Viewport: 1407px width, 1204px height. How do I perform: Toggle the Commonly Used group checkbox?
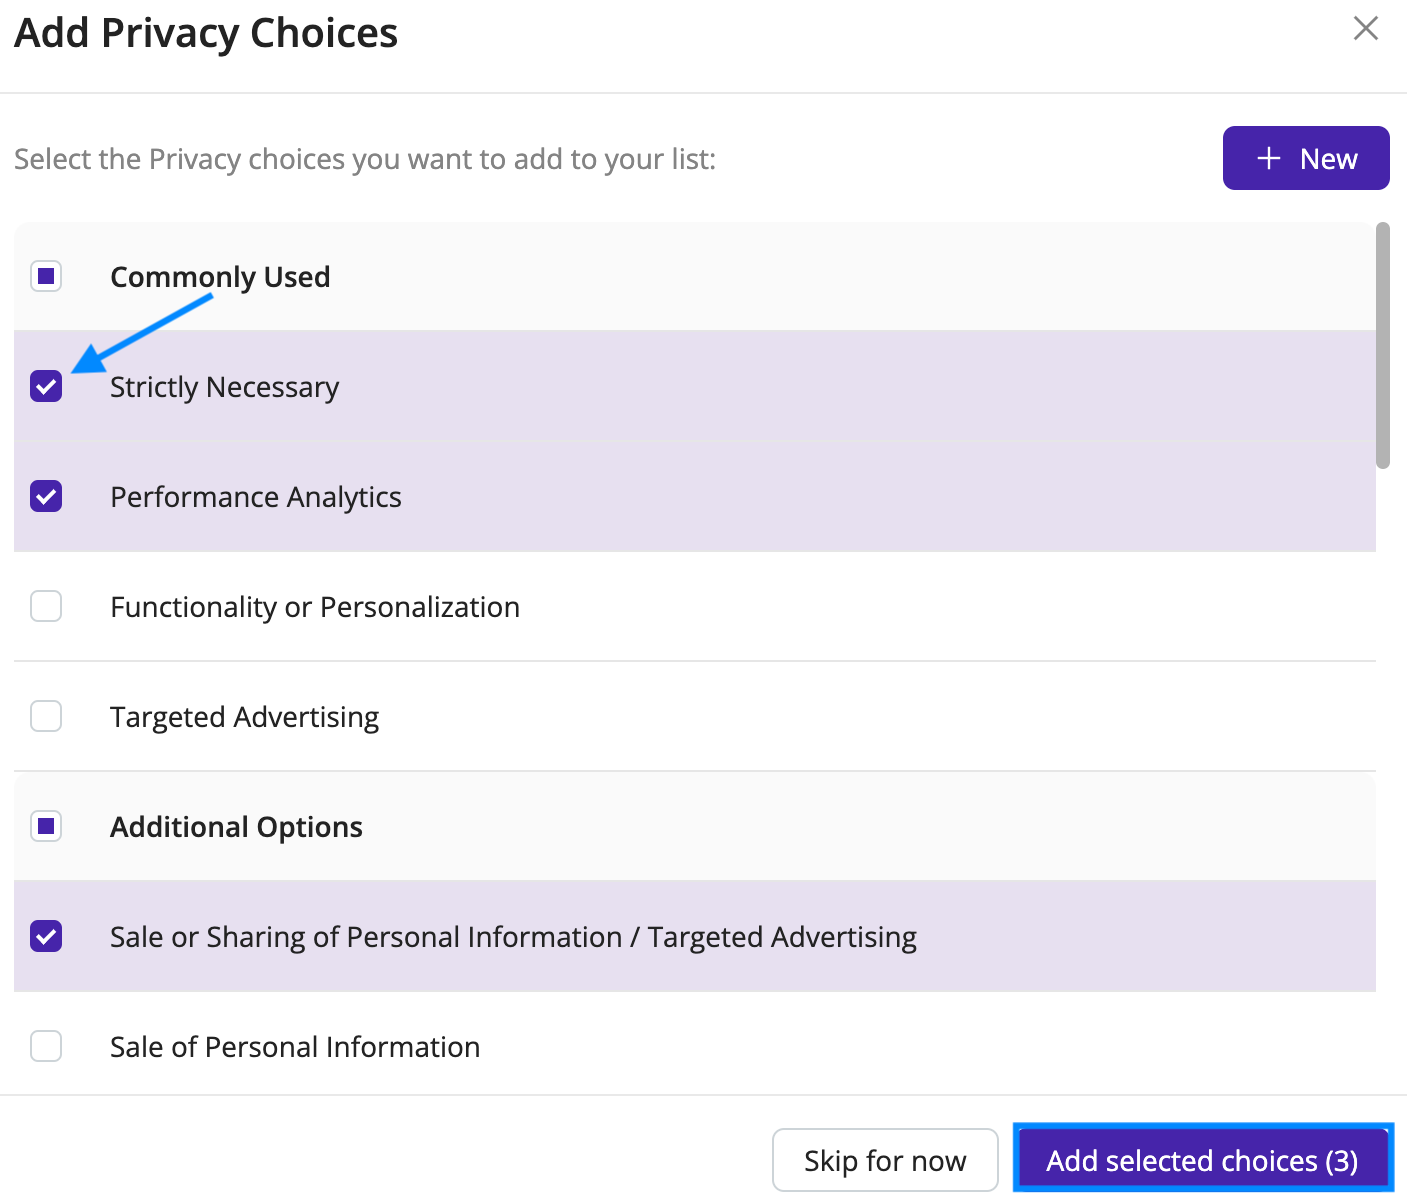coord(46,276)
